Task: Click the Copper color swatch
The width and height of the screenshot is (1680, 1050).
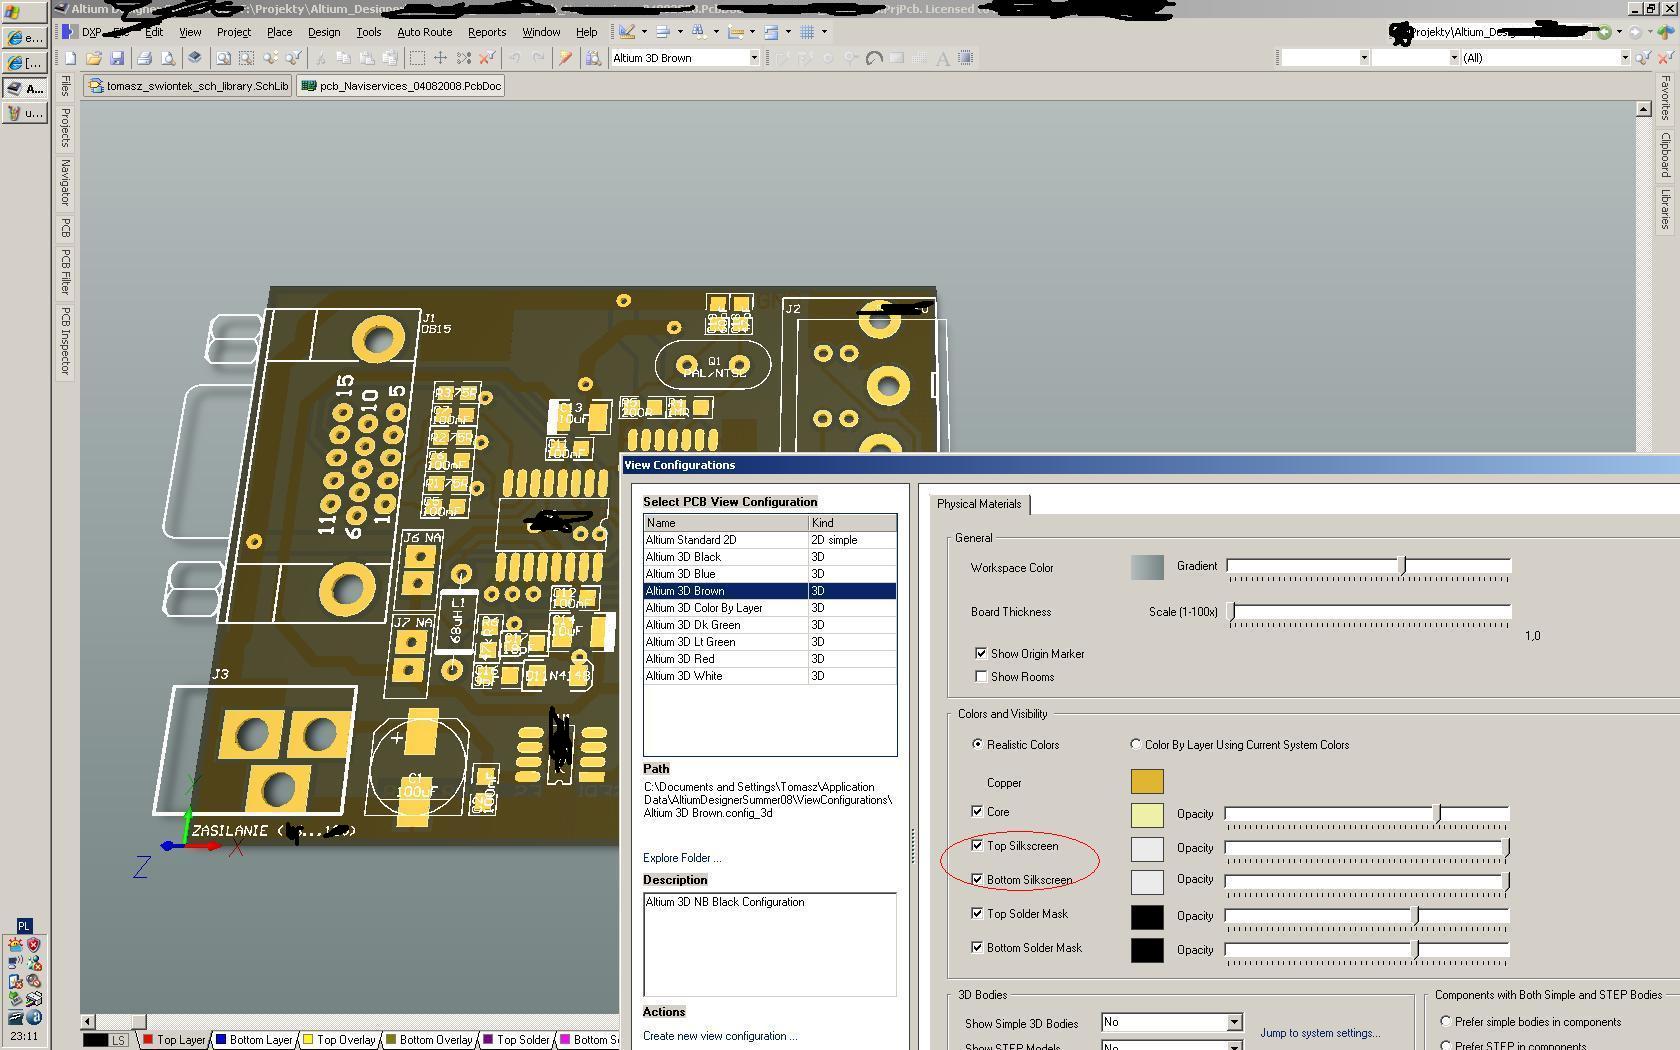Action: pos(1147,781)
